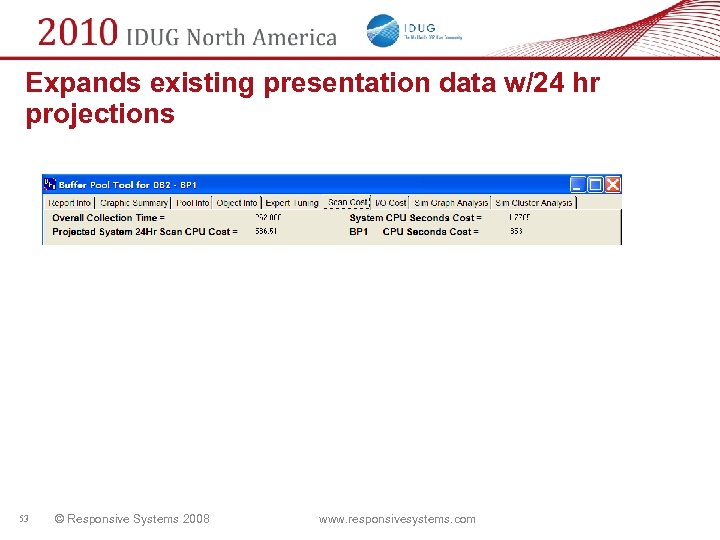The width and height of the screenshot is (720, 540).
Task: Select the Scan Cost tab
Action: 348,202
